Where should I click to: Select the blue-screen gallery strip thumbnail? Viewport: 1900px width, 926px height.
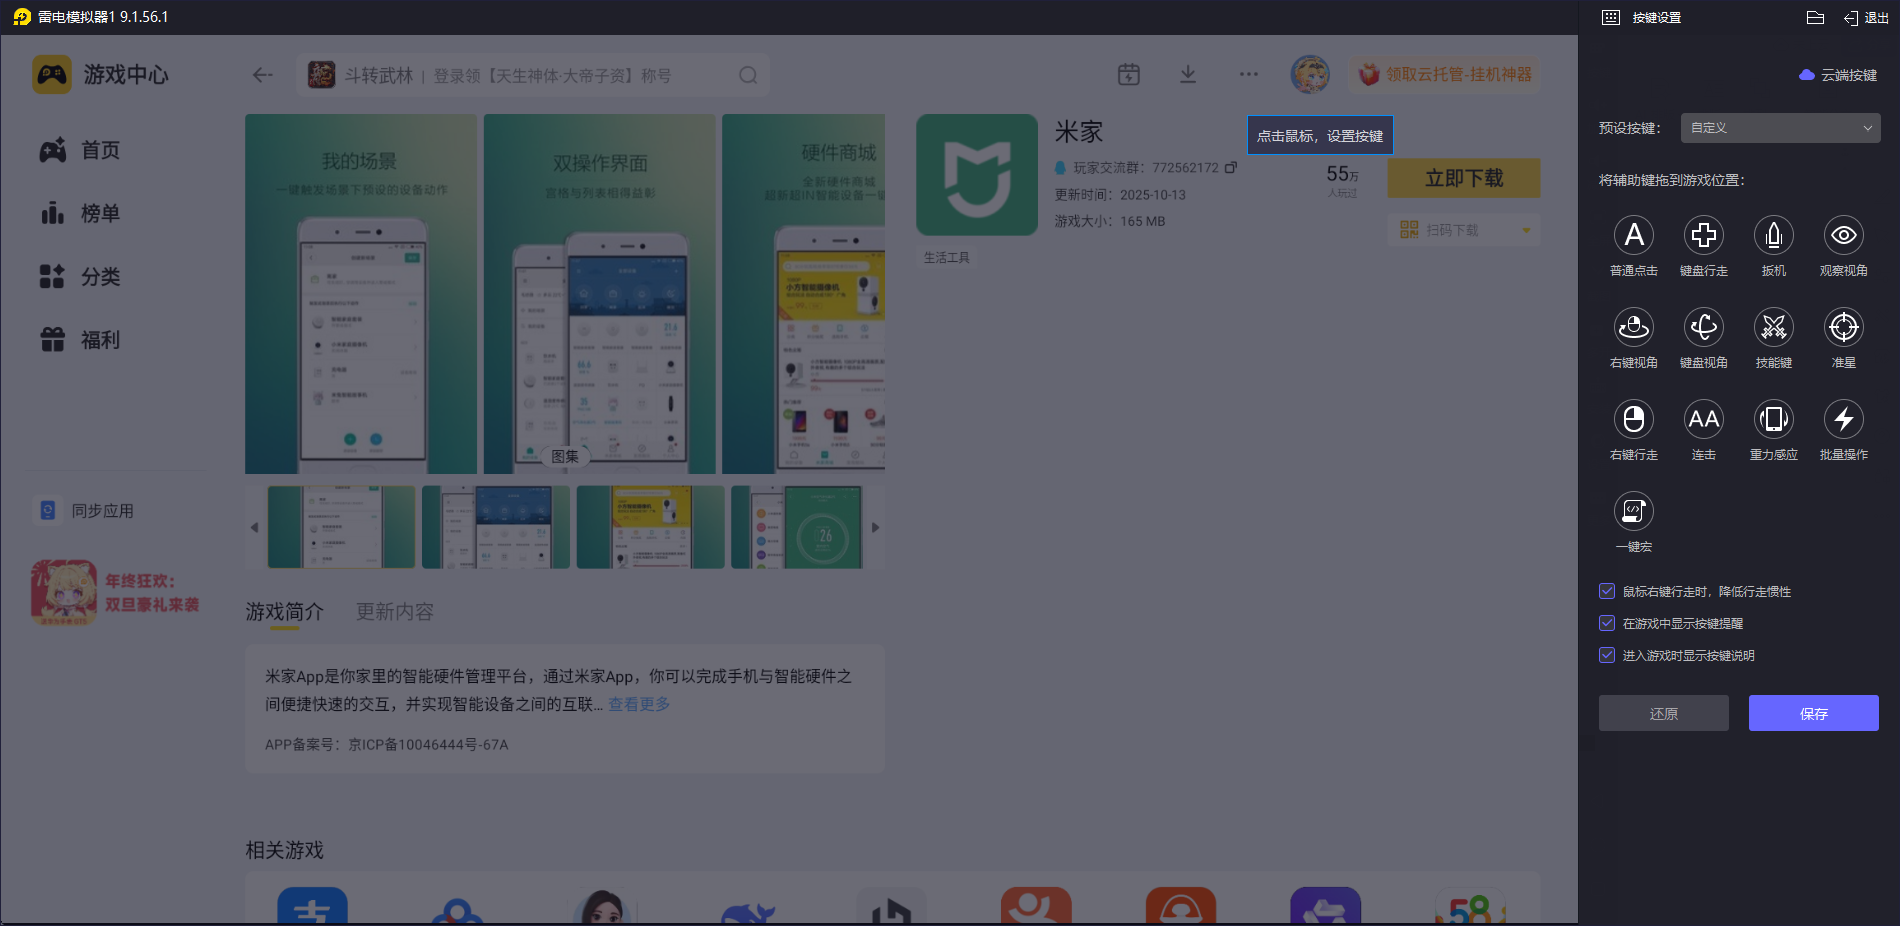click(496, 527)
